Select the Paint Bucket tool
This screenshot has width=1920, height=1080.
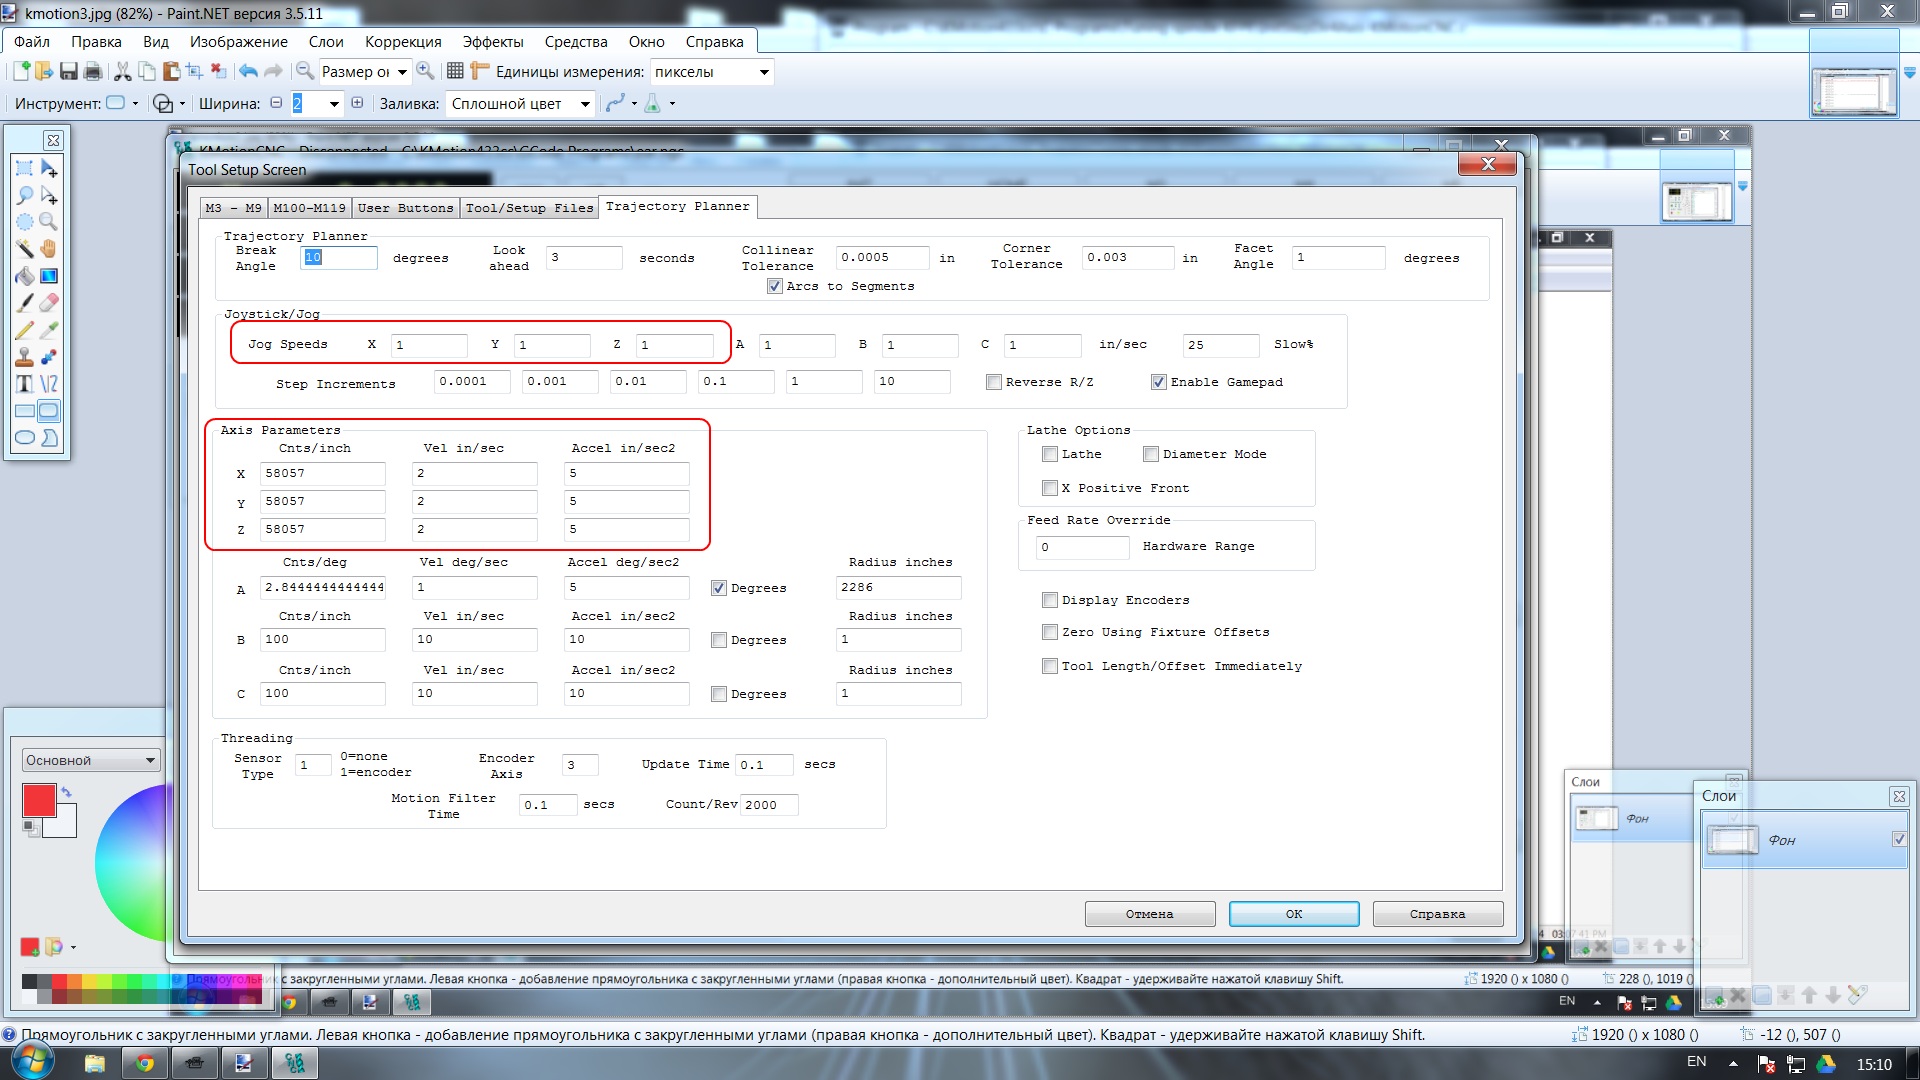pyautogui.click(x=25, y=276)
